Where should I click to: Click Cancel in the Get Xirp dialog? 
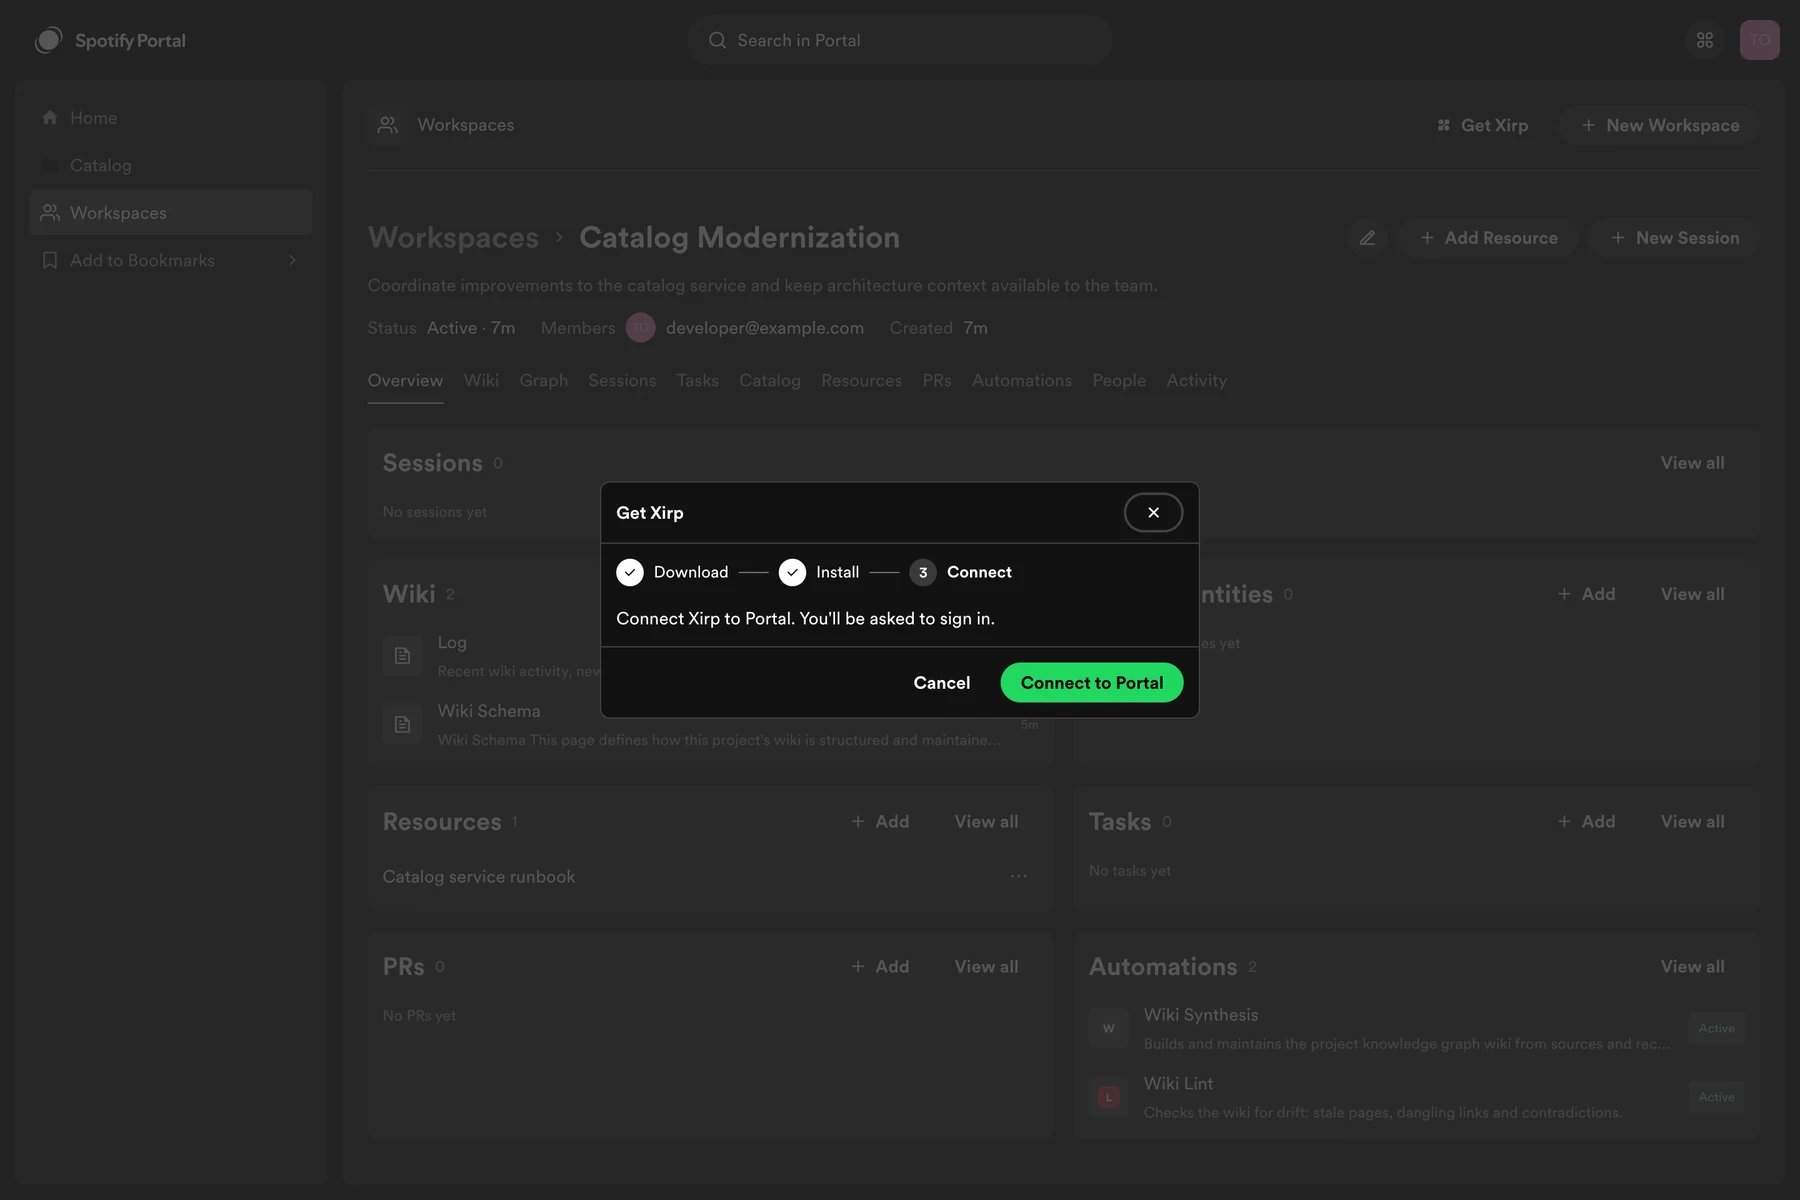[941, 683]
